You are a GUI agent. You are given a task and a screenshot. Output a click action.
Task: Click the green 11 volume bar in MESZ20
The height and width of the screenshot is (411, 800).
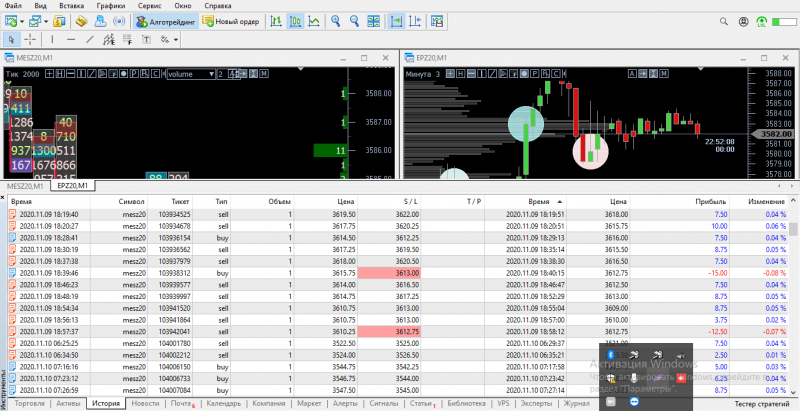tap(331, 150)
